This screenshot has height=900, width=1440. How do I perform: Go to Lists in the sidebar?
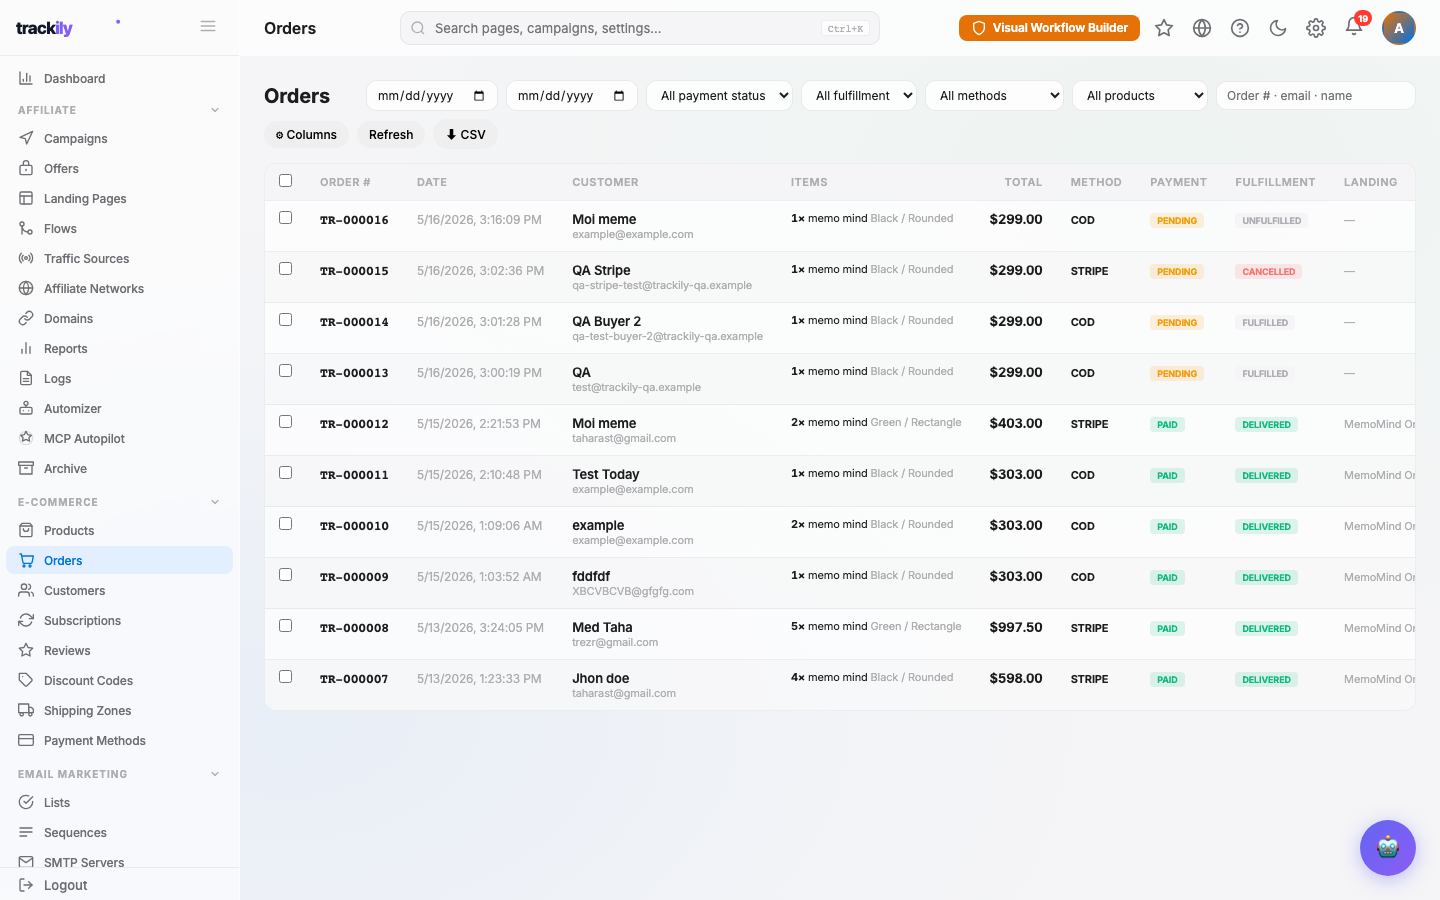pyautogui.click(x=120, y=803)
